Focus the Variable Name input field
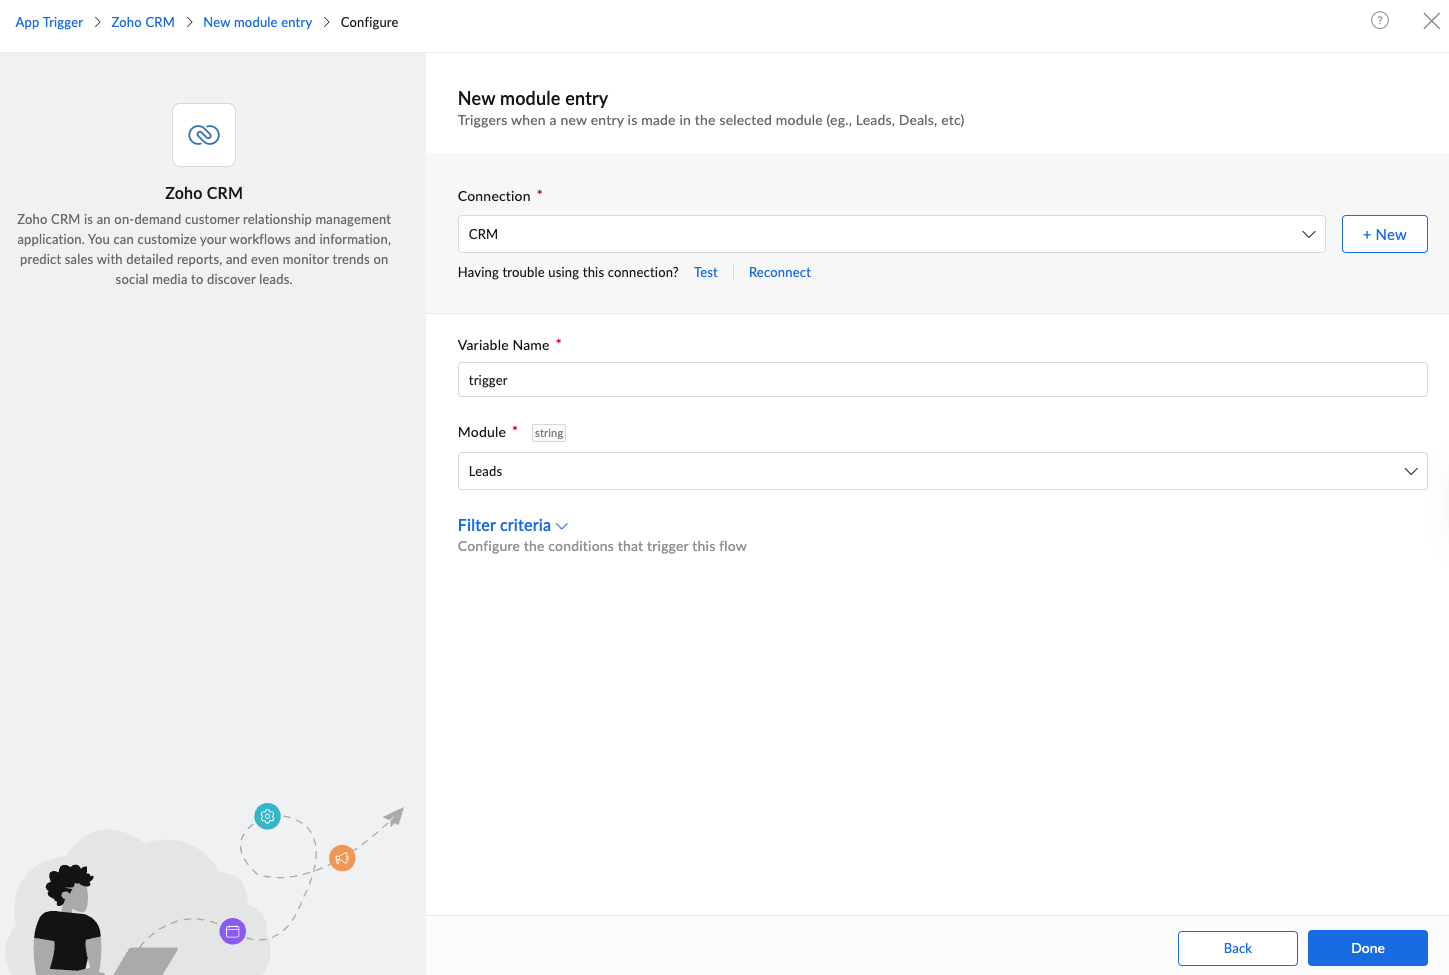Viewport: 1449px width, 975px height. pos(942,380)
